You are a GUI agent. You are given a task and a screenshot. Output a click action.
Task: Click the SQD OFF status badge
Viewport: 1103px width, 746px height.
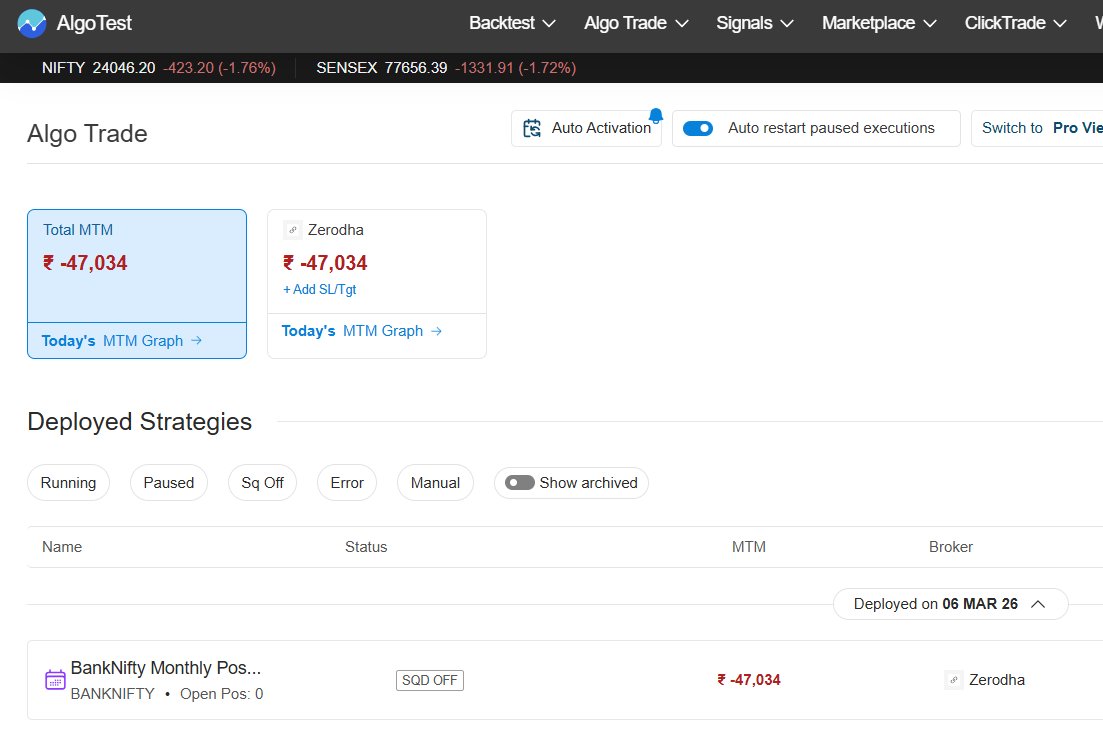[x=430, y=680]
